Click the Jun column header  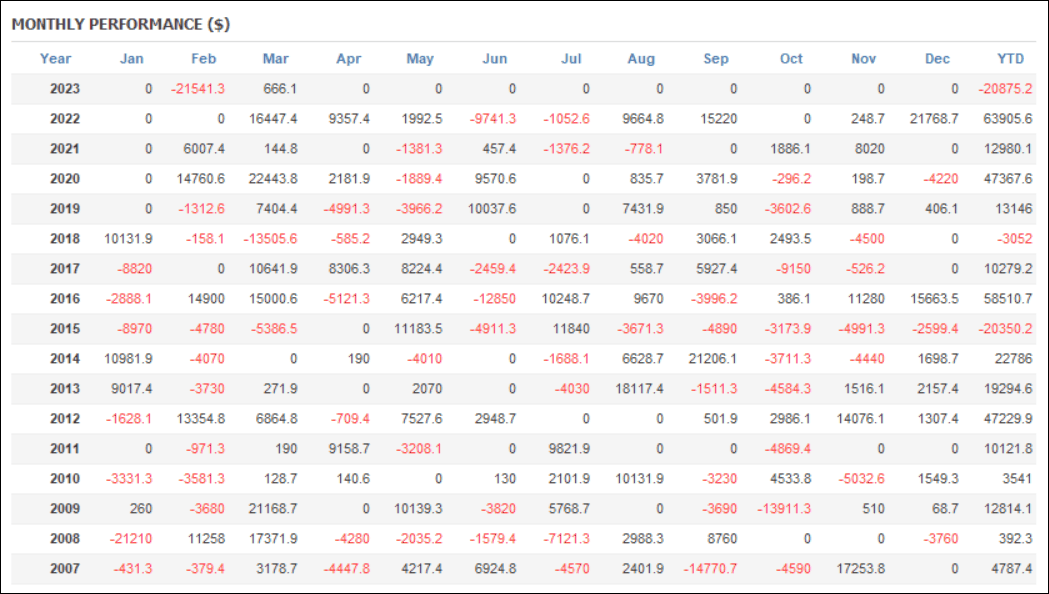(495, 59)
